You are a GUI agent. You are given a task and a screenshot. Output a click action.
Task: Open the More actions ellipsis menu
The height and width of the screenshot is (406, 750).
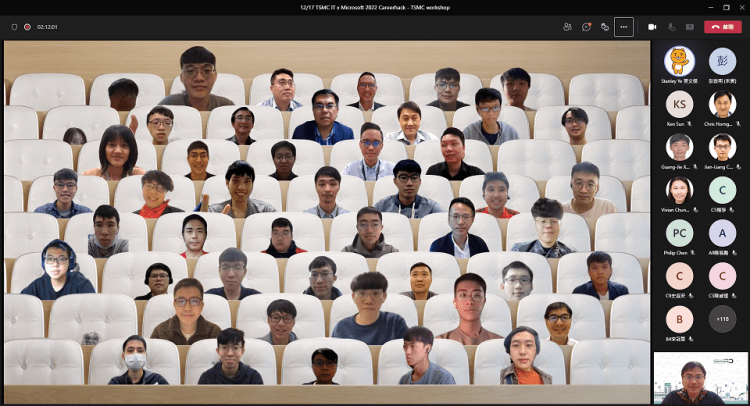point(624,27)
